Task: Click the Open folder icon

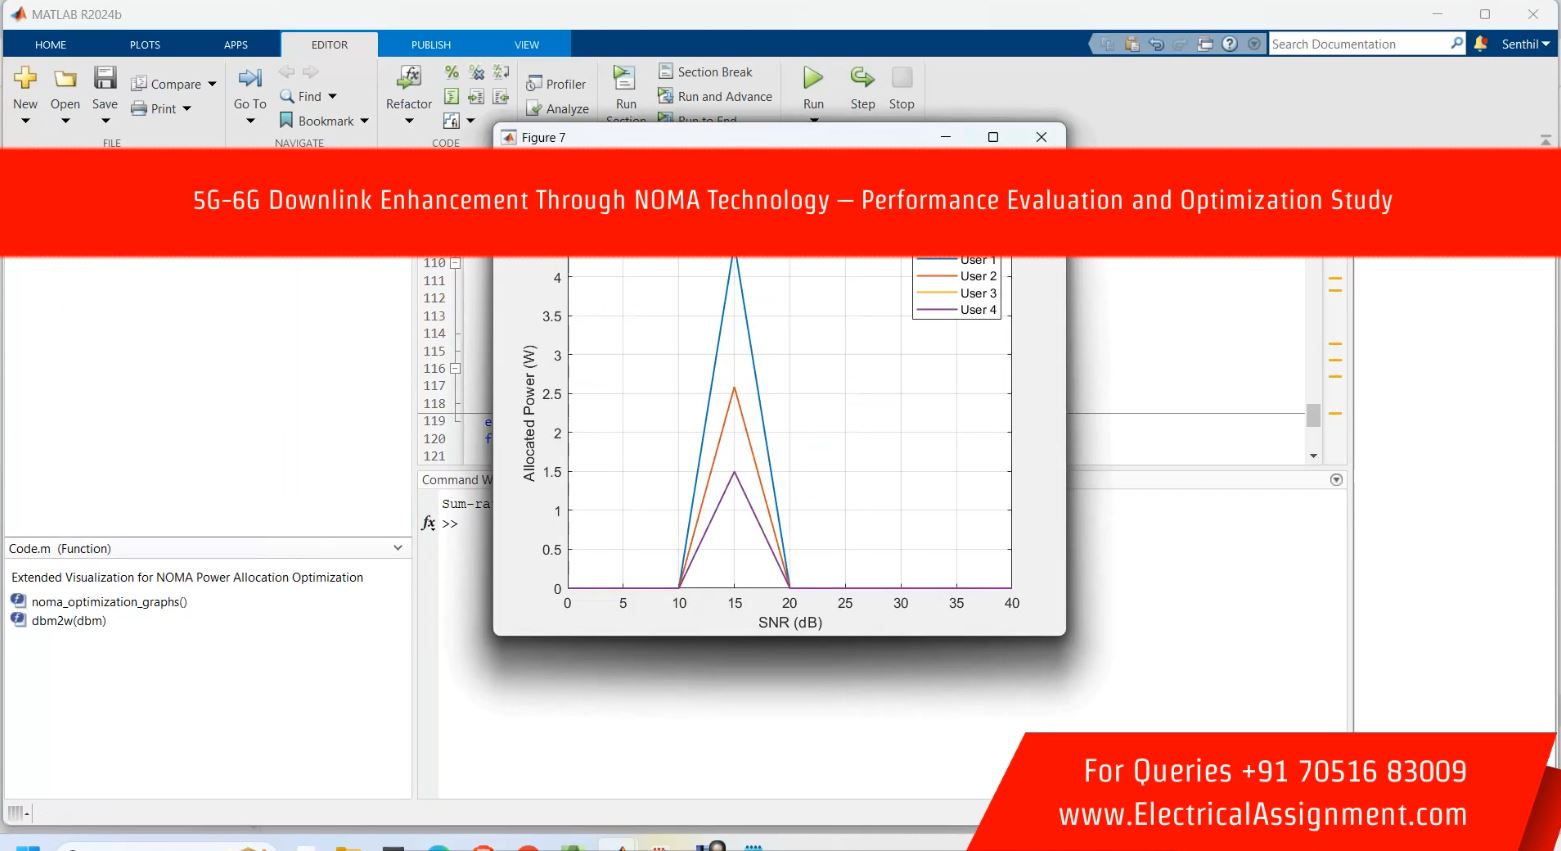Action: (65, 78)
